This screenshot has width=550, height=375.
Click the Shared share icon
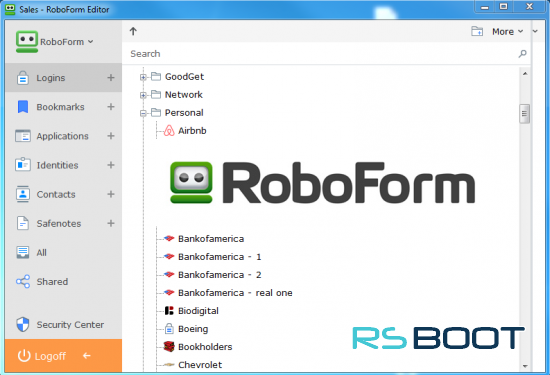coord(23,281)
